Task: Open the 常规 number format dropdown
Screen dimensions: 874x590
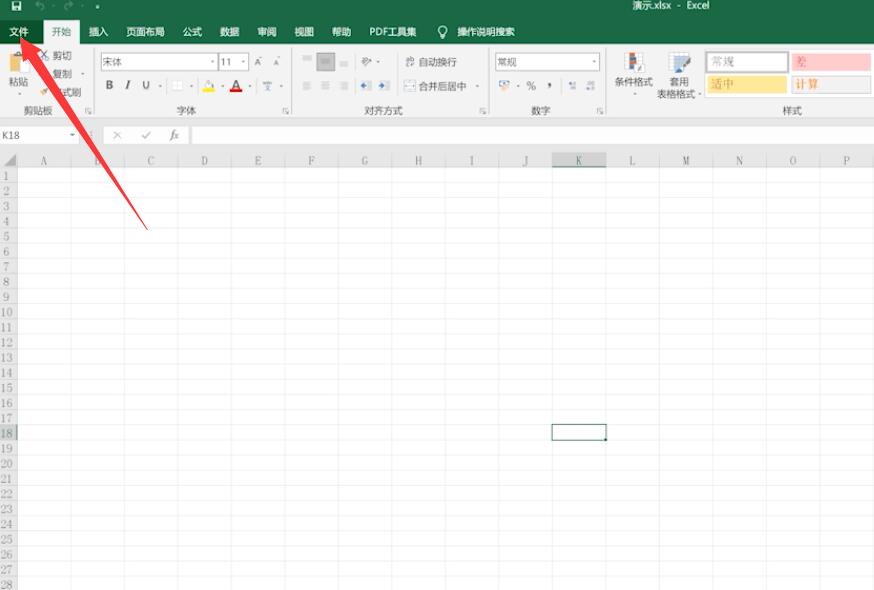Action: point(594,62)
